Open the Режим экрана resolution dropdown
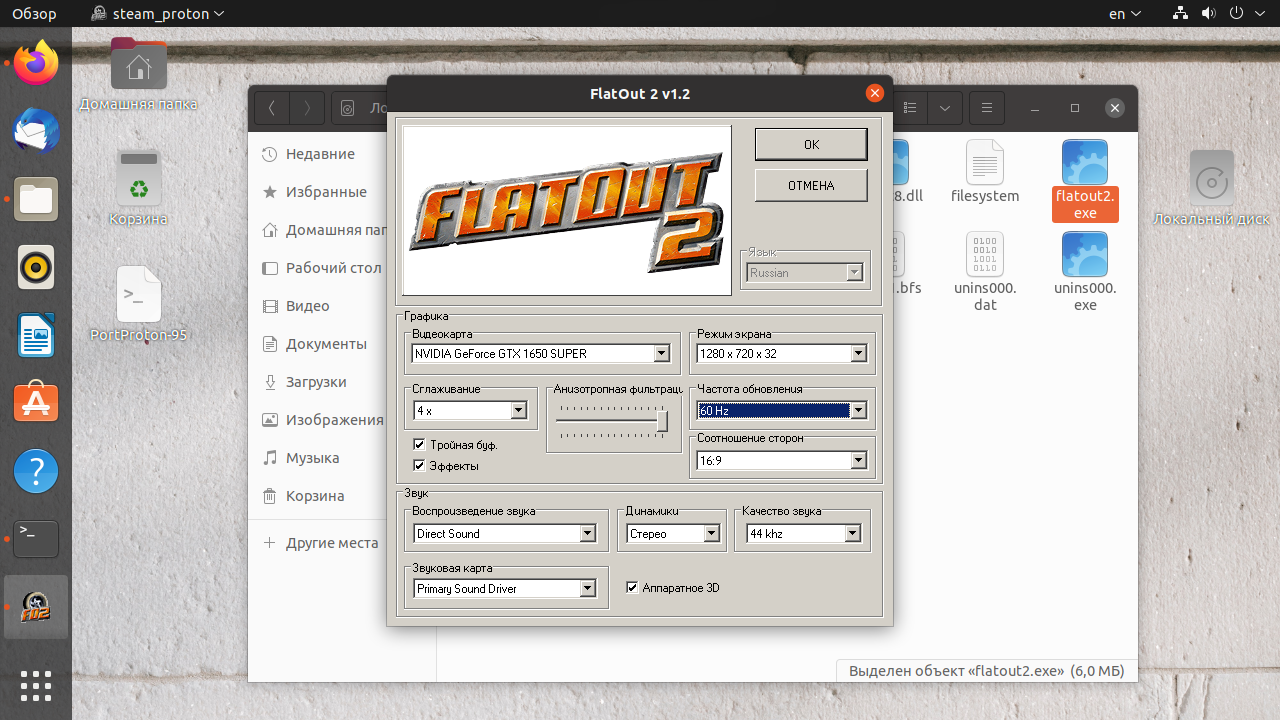Viewport: 1280px width, 720px height. pyautogui.click(x=858, y=353)
